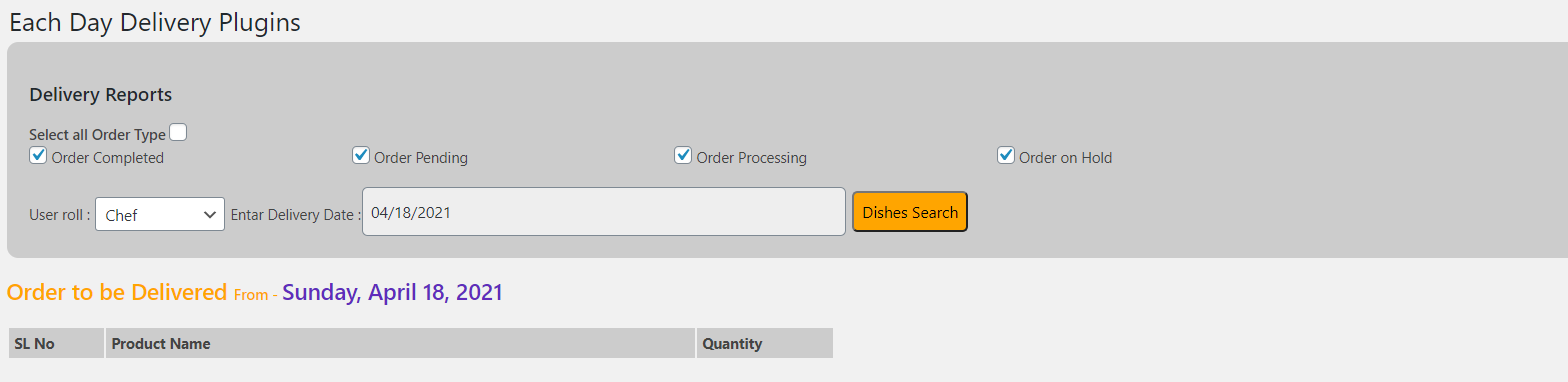The image size is (1568, 382).
Task: Tick the Select all Order Type checkbox
Action: pyautogui.click(x=178, y=132)
